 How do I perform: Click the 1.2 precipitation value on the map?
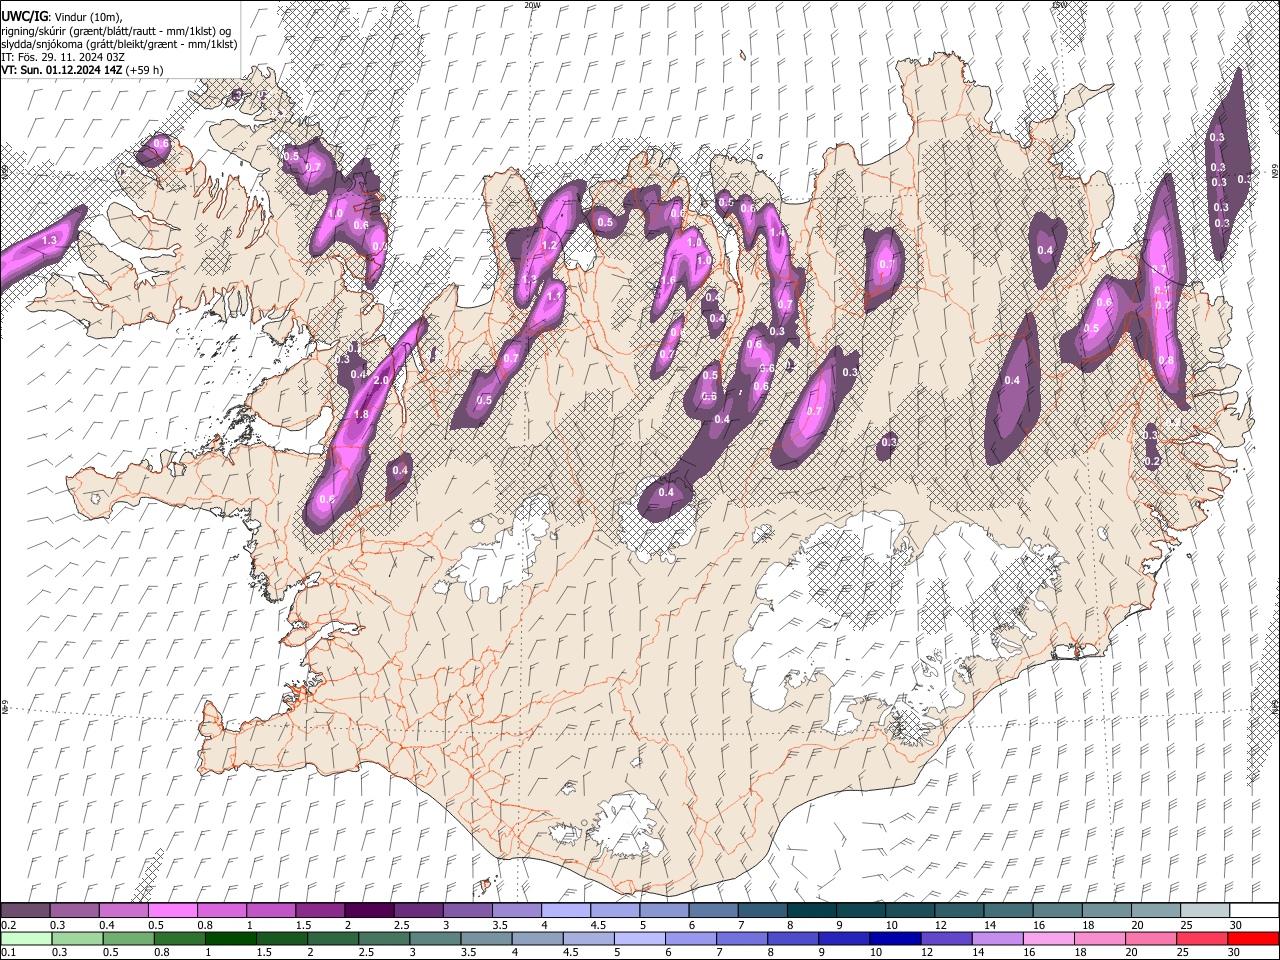[548, 245]
